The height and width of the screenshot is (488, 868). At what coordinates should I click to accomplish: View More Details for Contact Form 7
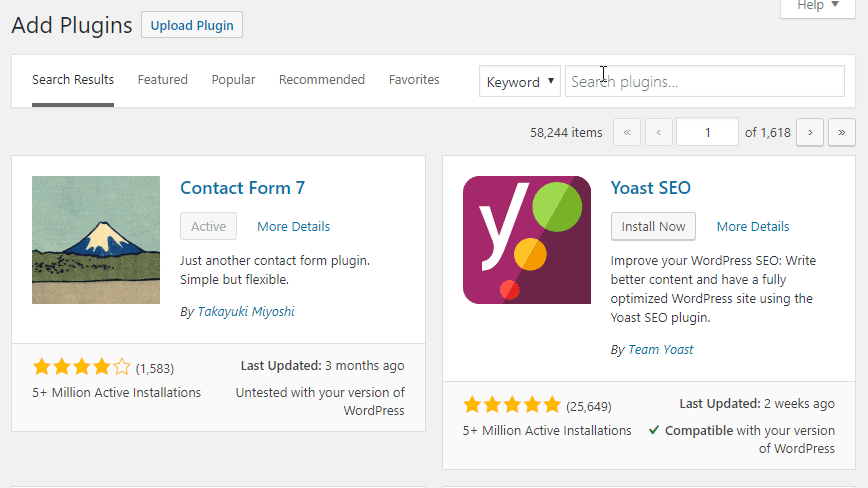click(x=293, y=227)
